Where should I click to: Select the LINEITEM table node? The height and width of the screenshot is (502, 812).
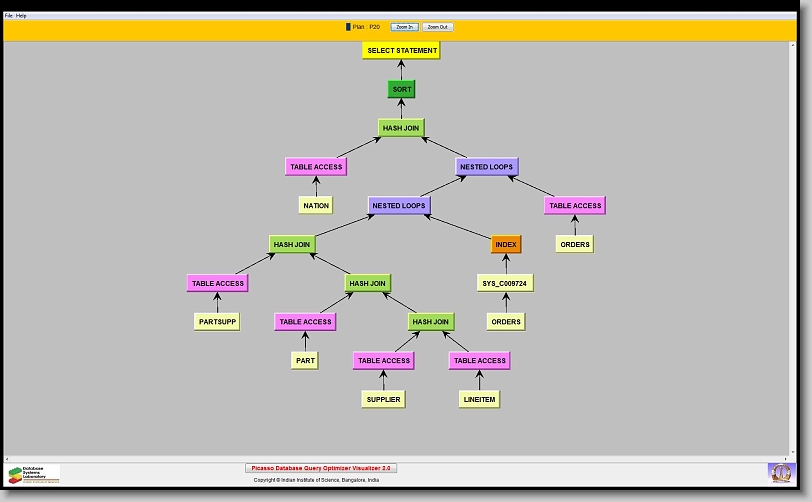pos(479,399)
